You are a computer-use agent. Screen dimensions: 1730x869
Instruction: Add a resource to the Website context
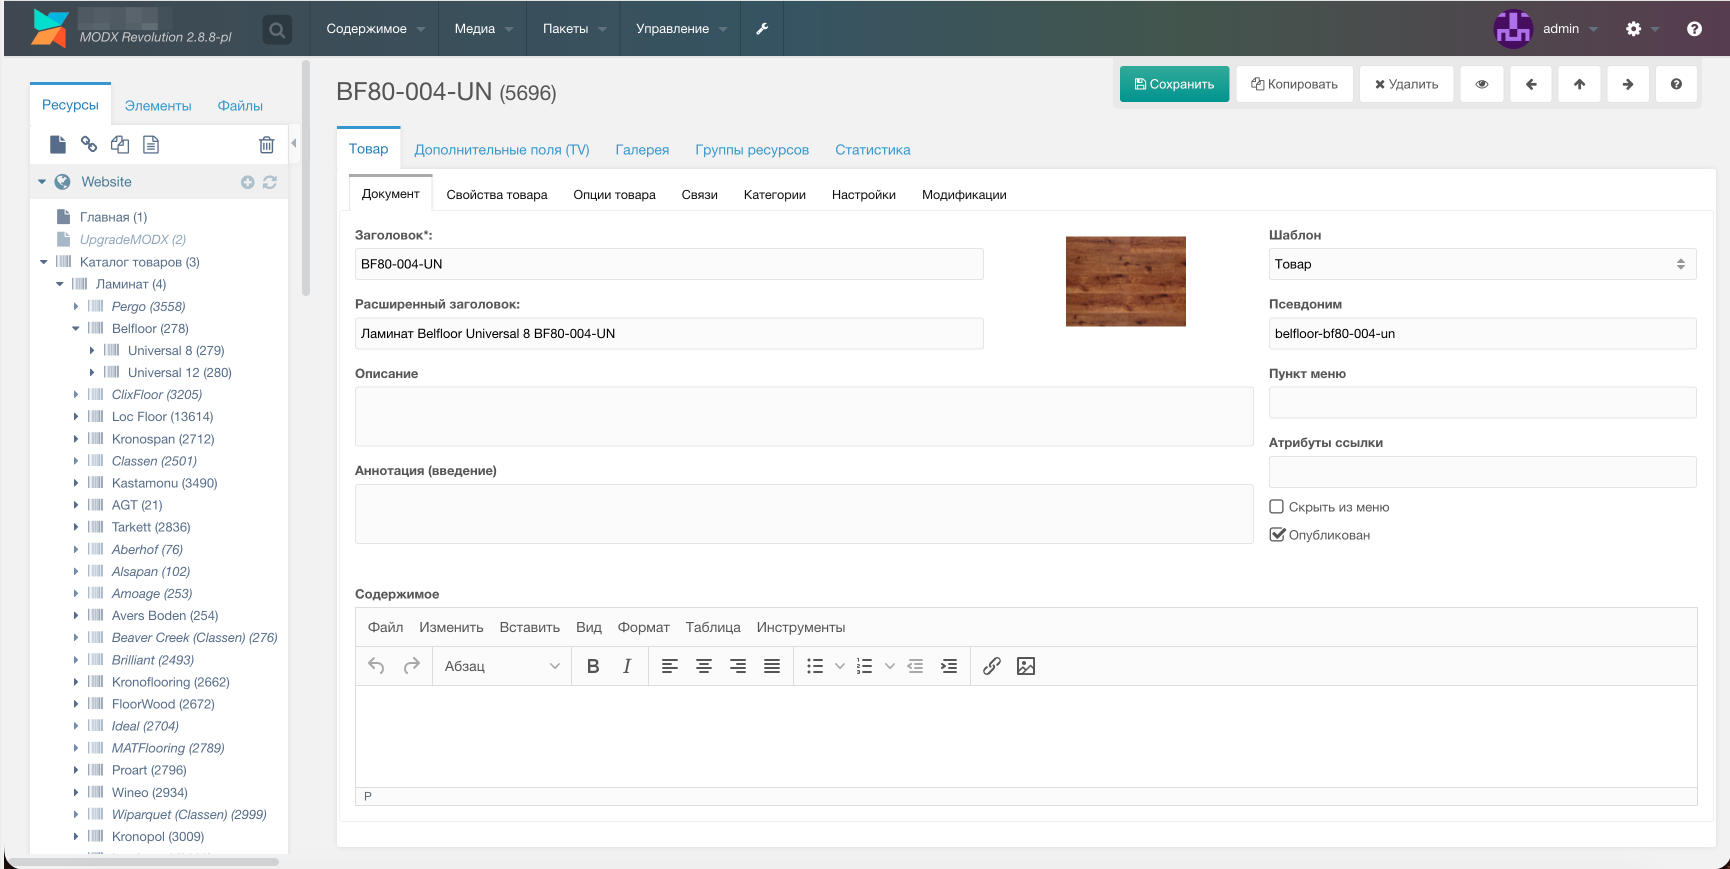coord(248,182)
